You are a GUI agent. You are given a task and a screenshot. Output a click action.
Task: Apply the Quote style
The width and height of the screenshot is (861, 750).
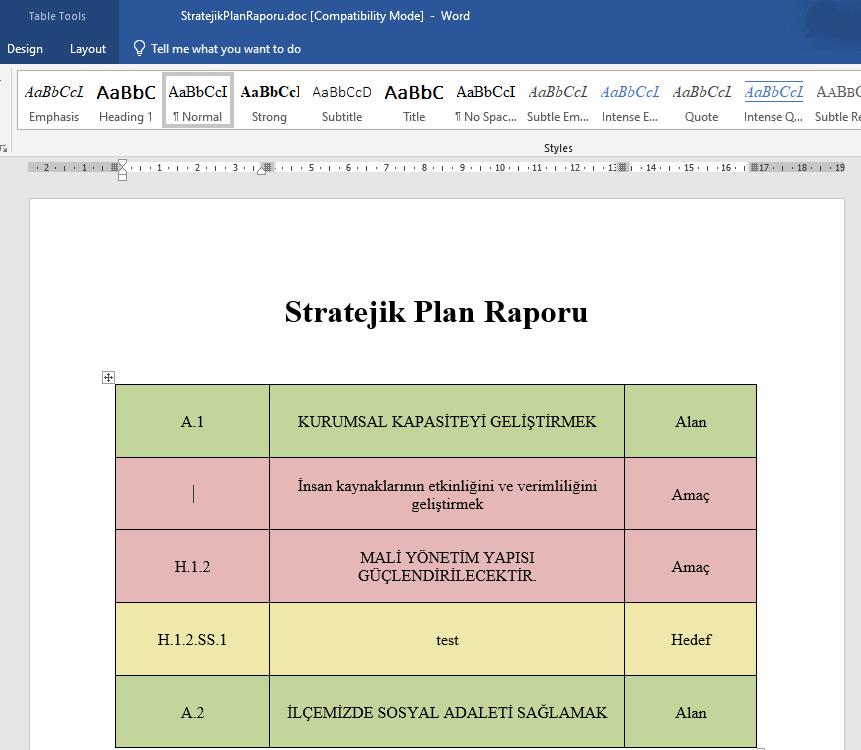pyautogui.click(x=702, y=101)
